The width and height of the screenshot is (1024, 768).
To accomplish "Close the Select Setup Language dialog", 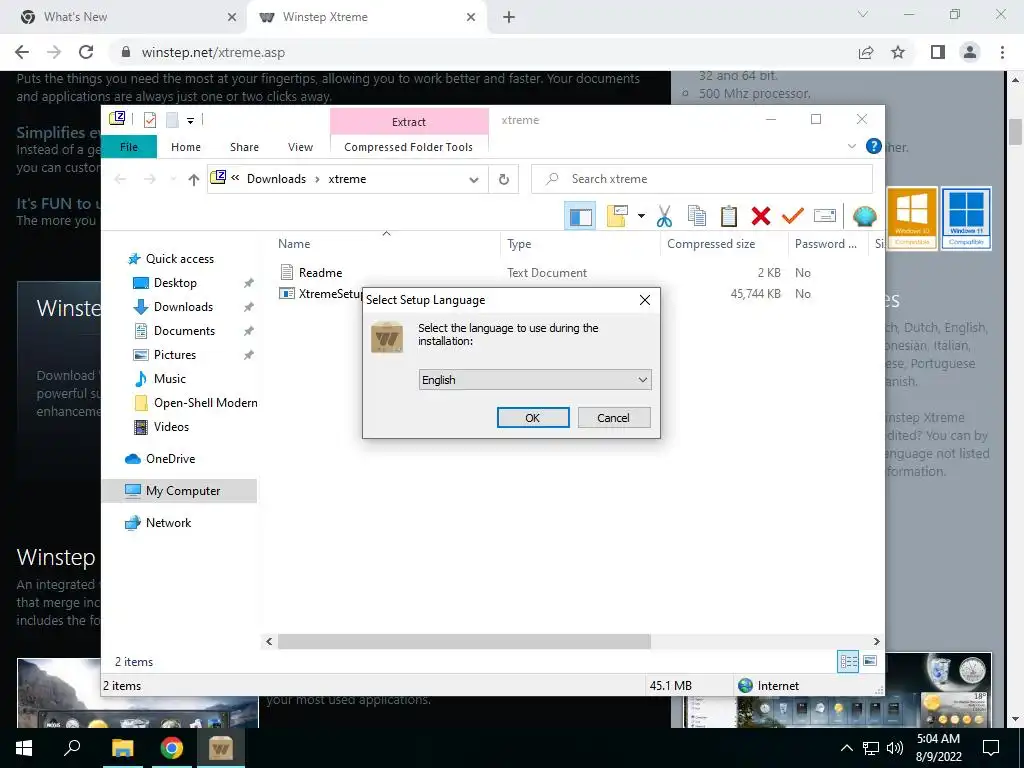I will pyautogui.click(x=645, y=300).
